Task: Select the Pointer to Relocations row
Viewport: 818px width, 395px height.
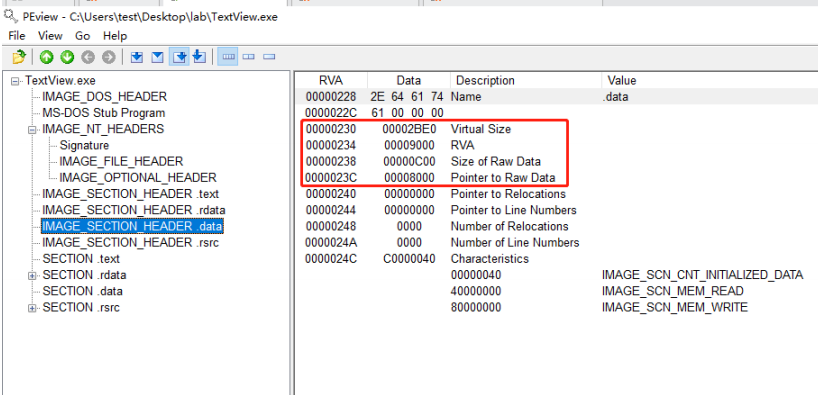Action: click(557, 194)
